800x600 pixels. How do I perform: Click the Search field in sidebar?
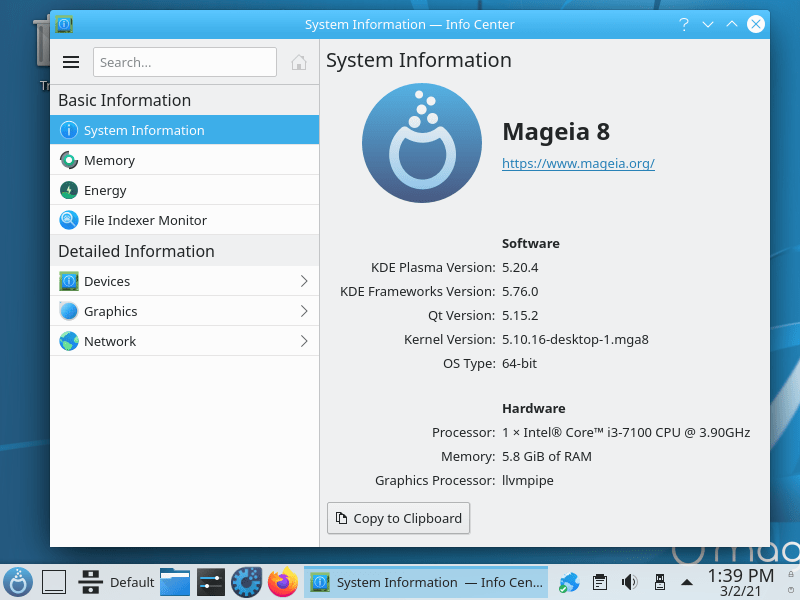pos(185,62)
